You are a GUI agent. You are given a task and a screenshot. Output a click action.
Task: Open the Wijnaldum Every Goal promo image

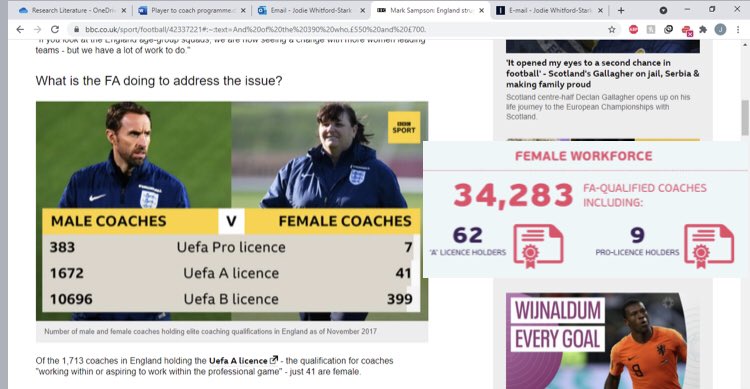point(603,341)
